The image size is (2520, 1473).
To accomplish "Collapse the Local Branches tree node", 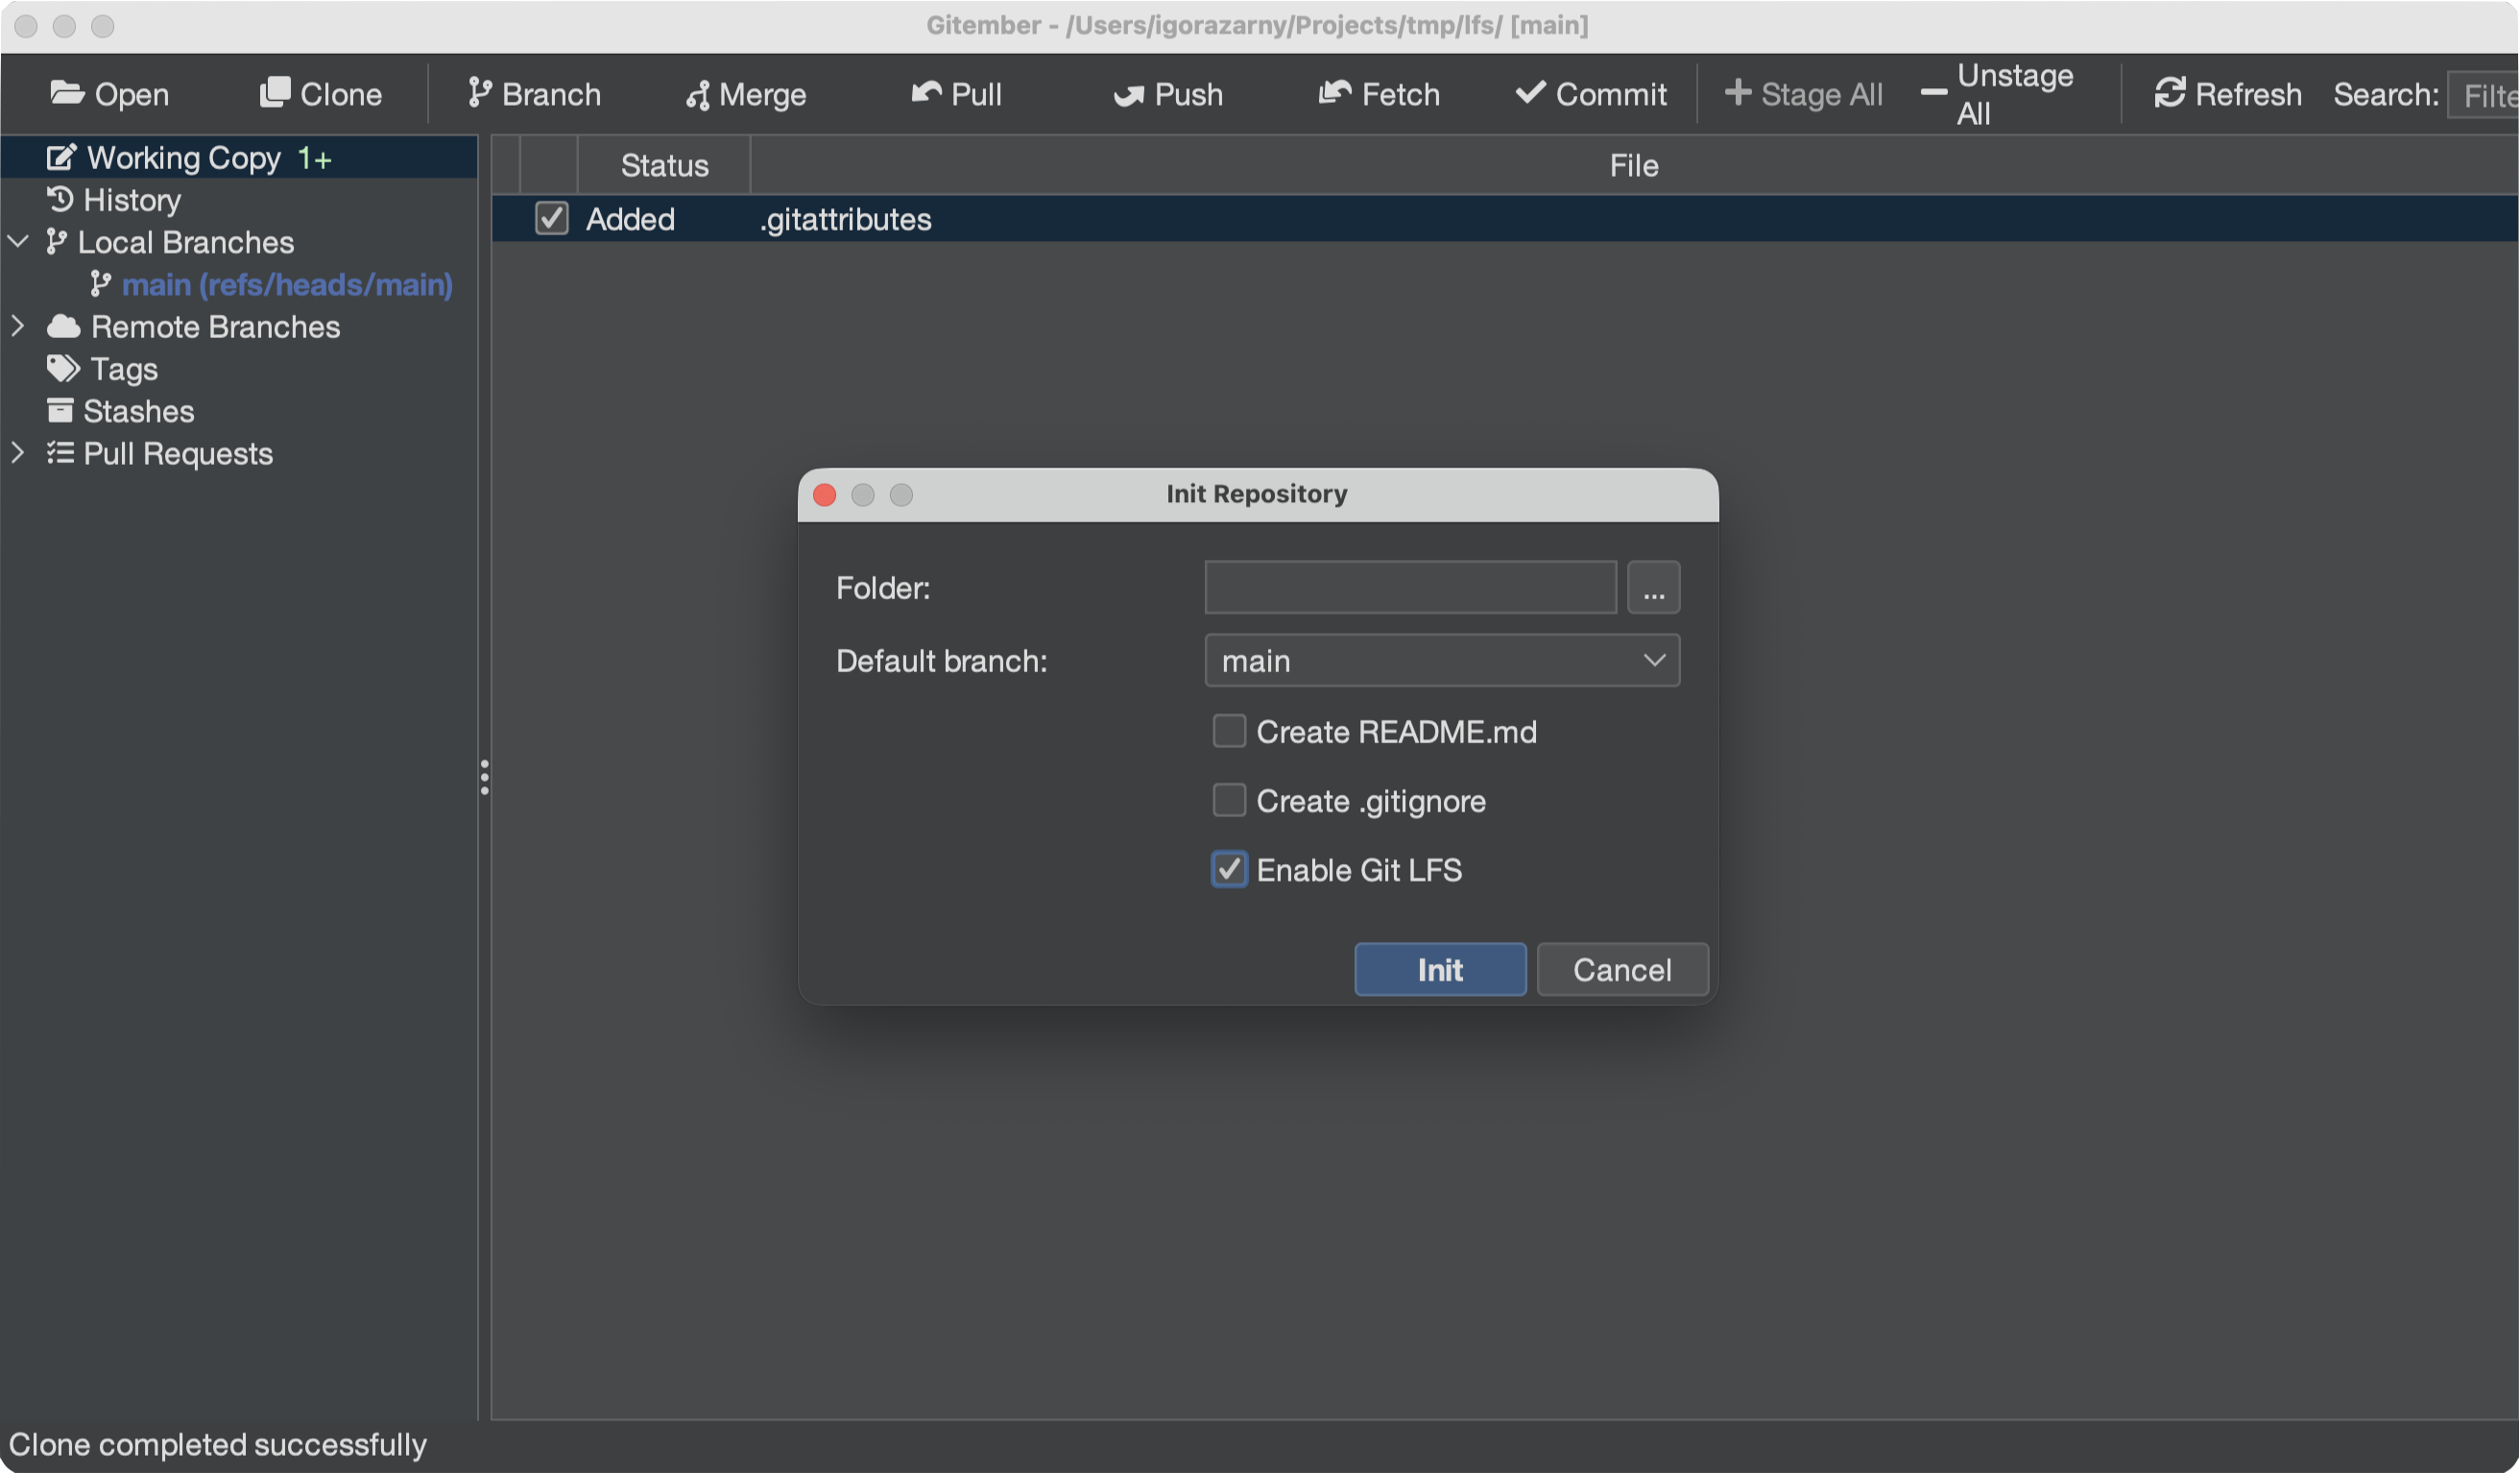I will pyautogui.click(x=18, y=241).
